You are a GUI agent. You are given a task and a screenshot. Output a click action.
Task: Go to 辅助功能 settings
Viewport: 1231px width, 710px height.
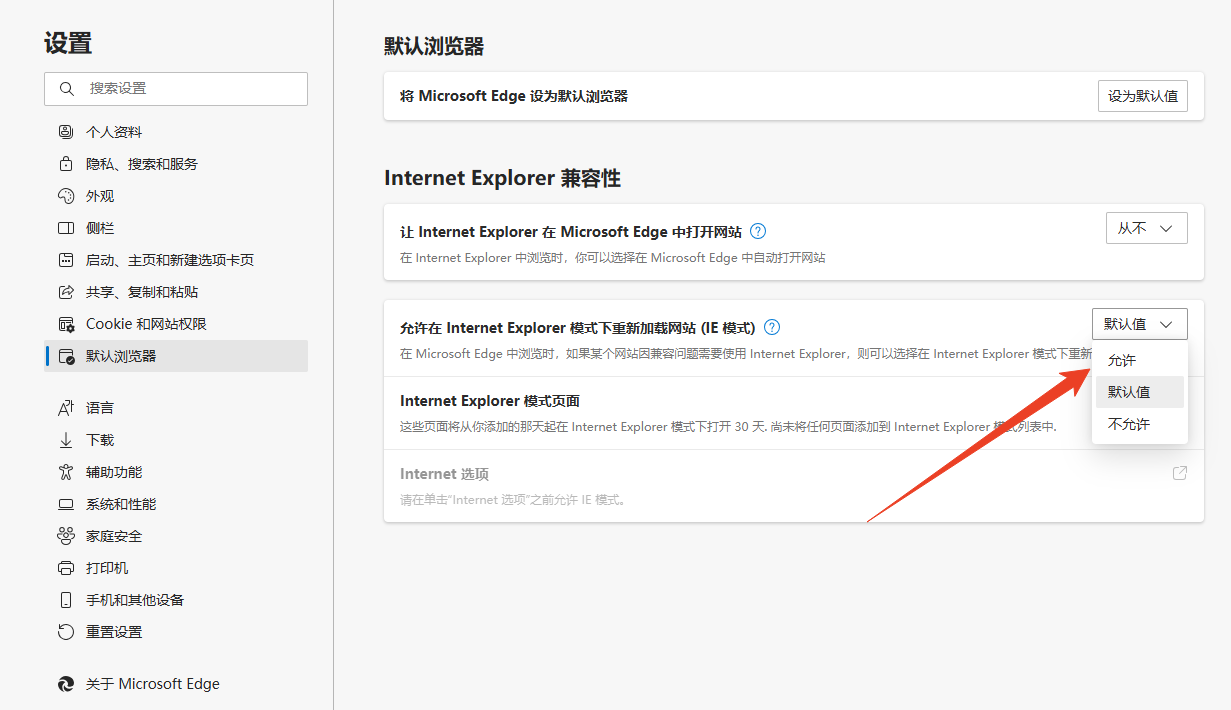click(176, 472)
